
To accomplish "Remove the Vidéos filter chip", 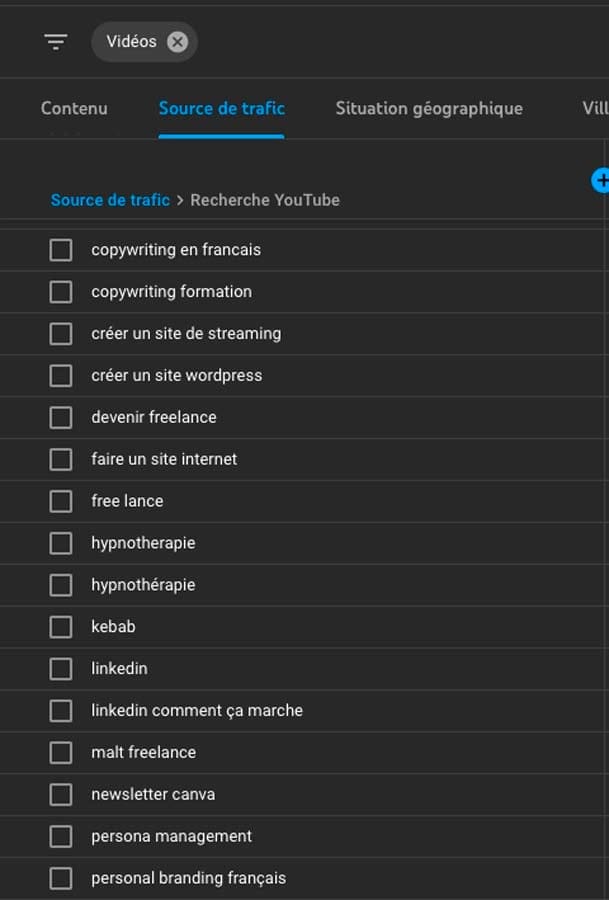I will pyautogui.click(x=177, y=42).
